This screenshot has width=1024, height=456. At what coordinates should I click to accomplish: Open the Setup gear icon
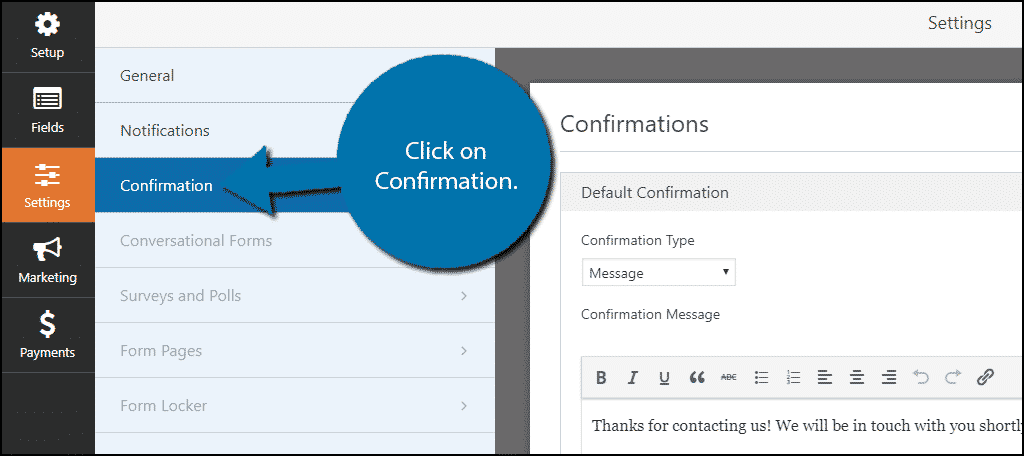point(47,25)
